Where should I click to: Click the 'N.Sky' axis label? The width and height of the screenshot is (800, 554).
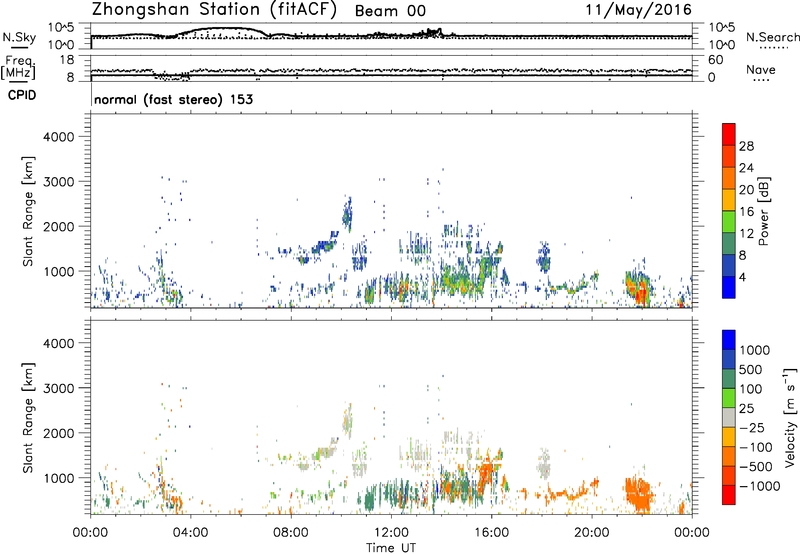pos(19,38)
